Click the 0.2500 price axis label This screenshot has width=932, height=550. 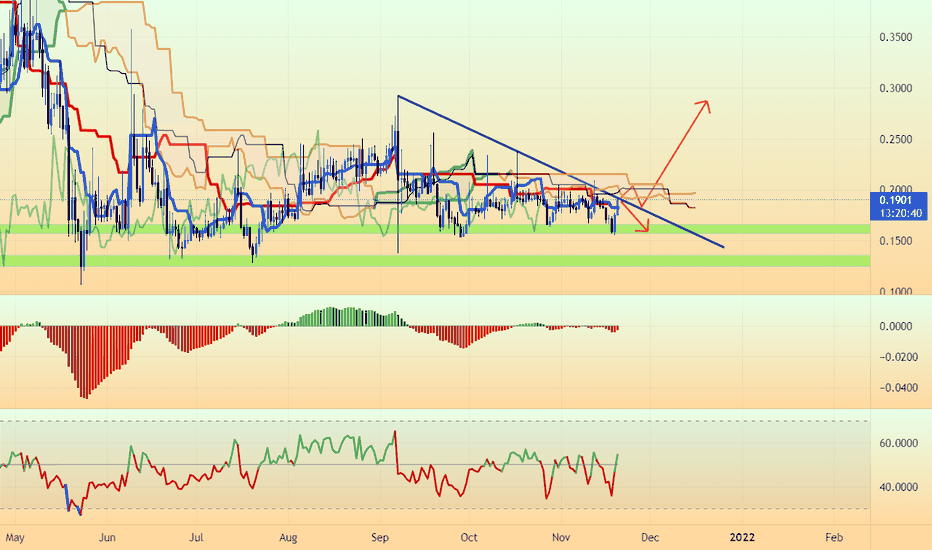tap(895, 139)
